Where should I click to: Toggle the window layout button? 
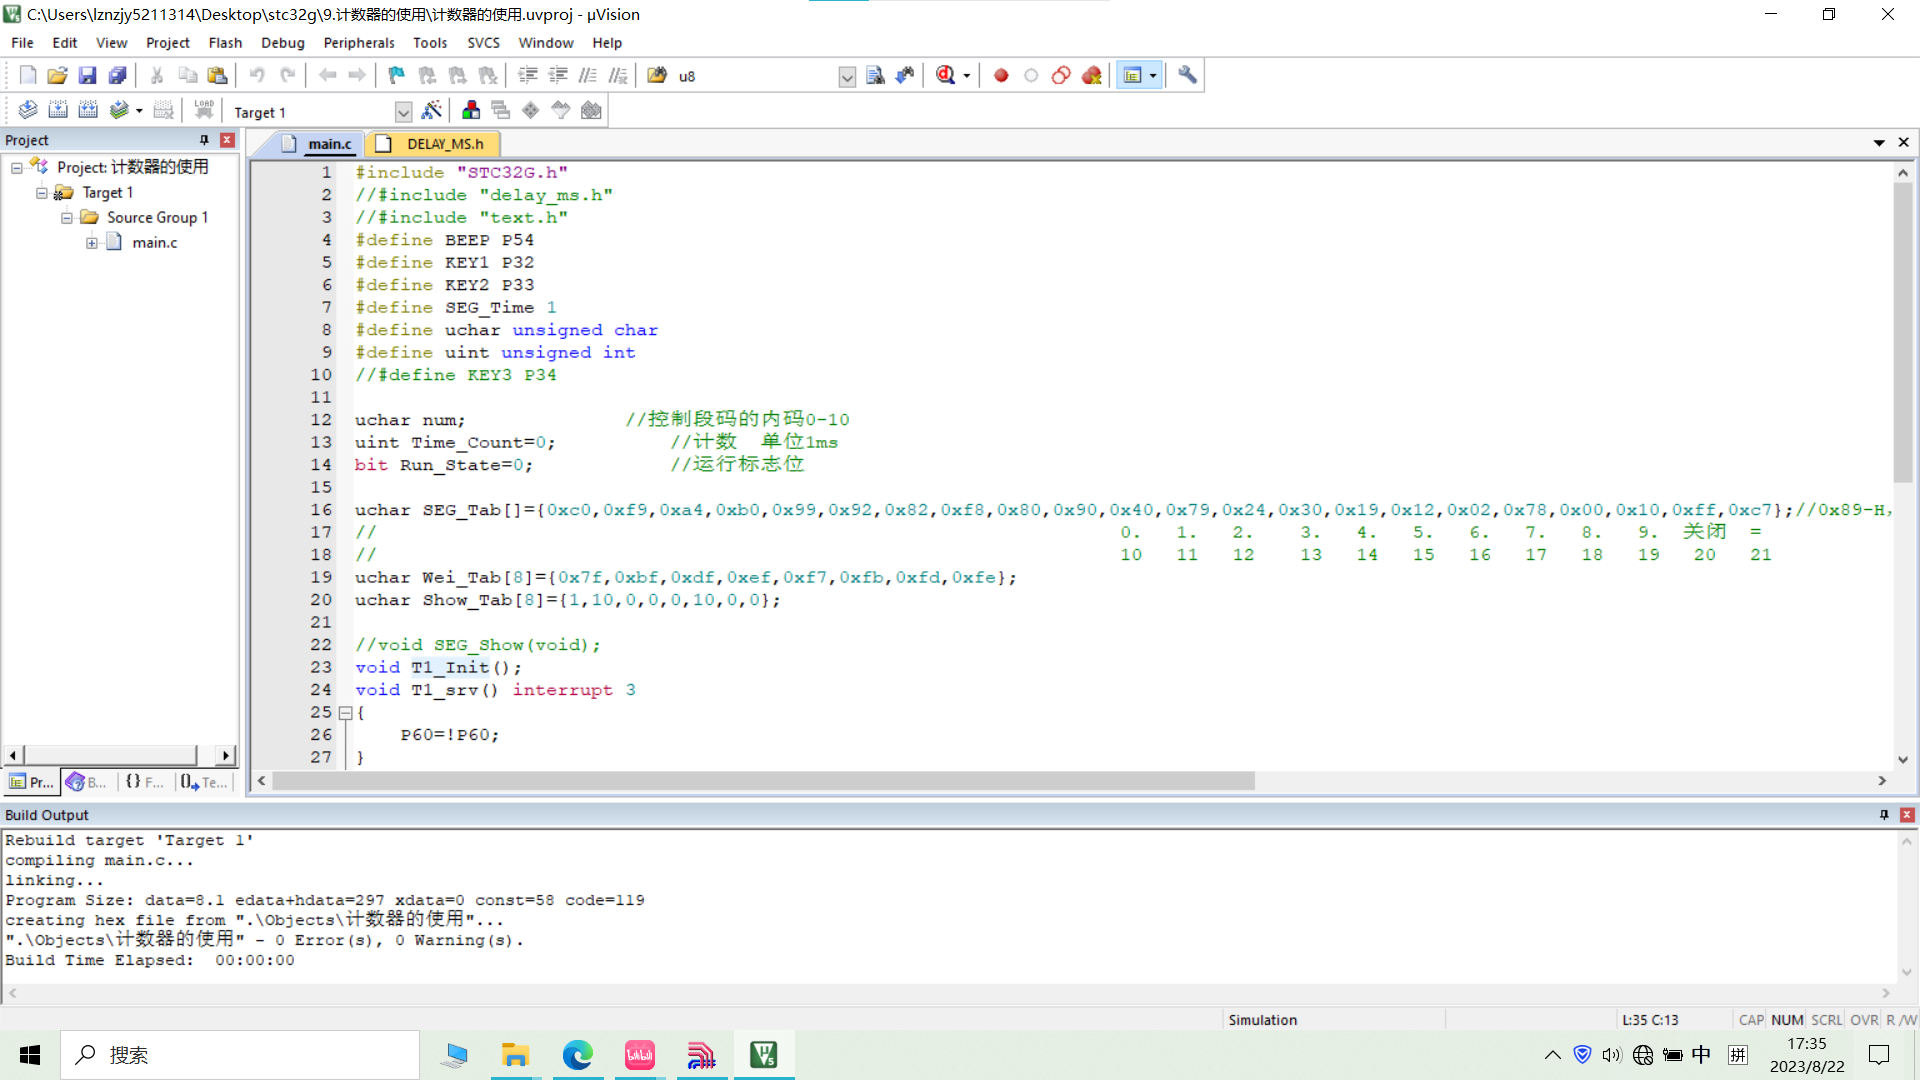coord(1132,75)
